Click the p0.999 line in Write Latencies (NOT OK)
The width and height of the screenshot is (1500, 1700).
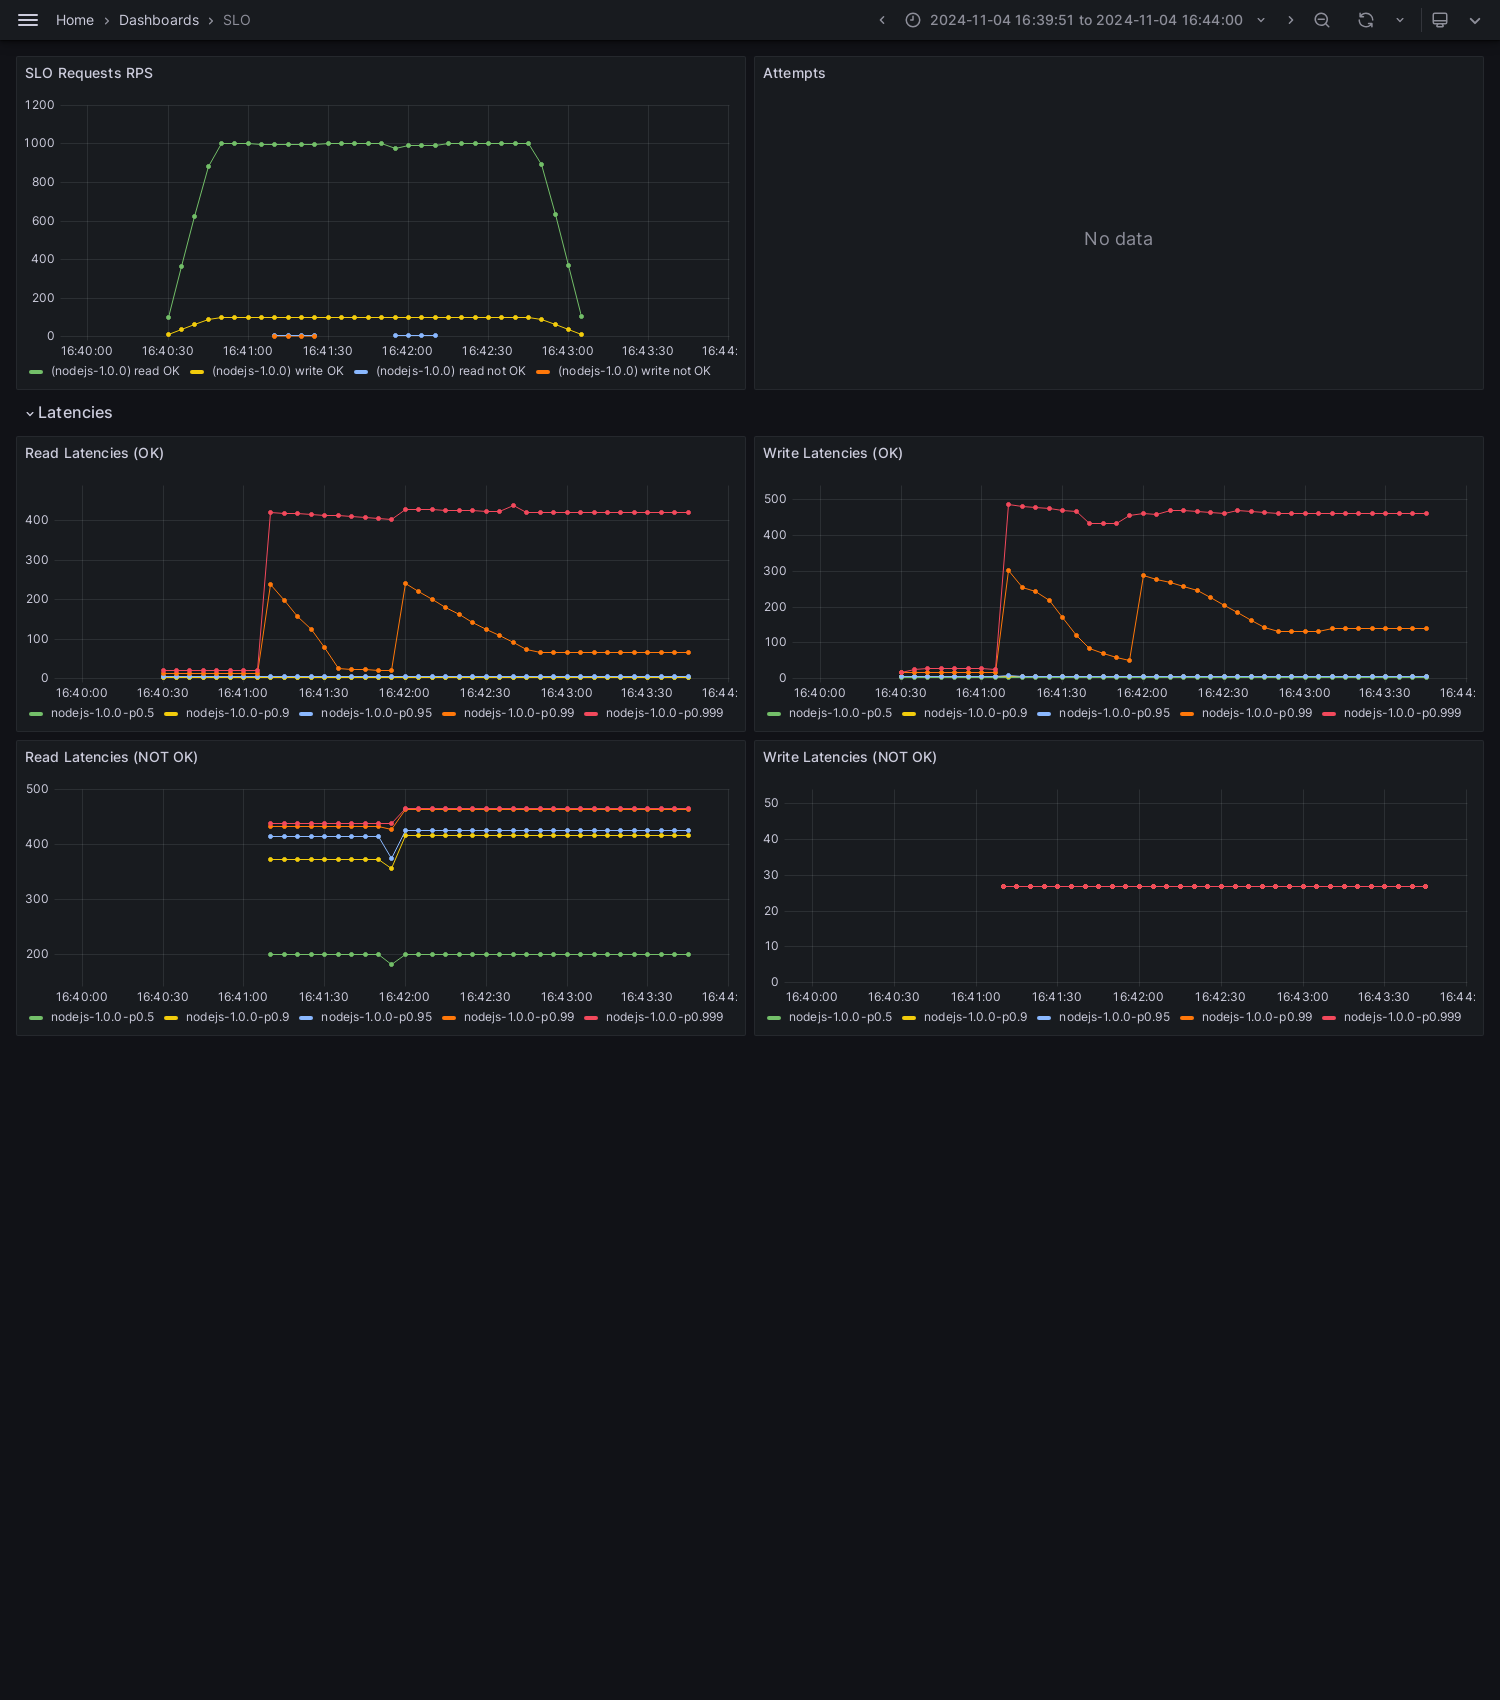1214,887
